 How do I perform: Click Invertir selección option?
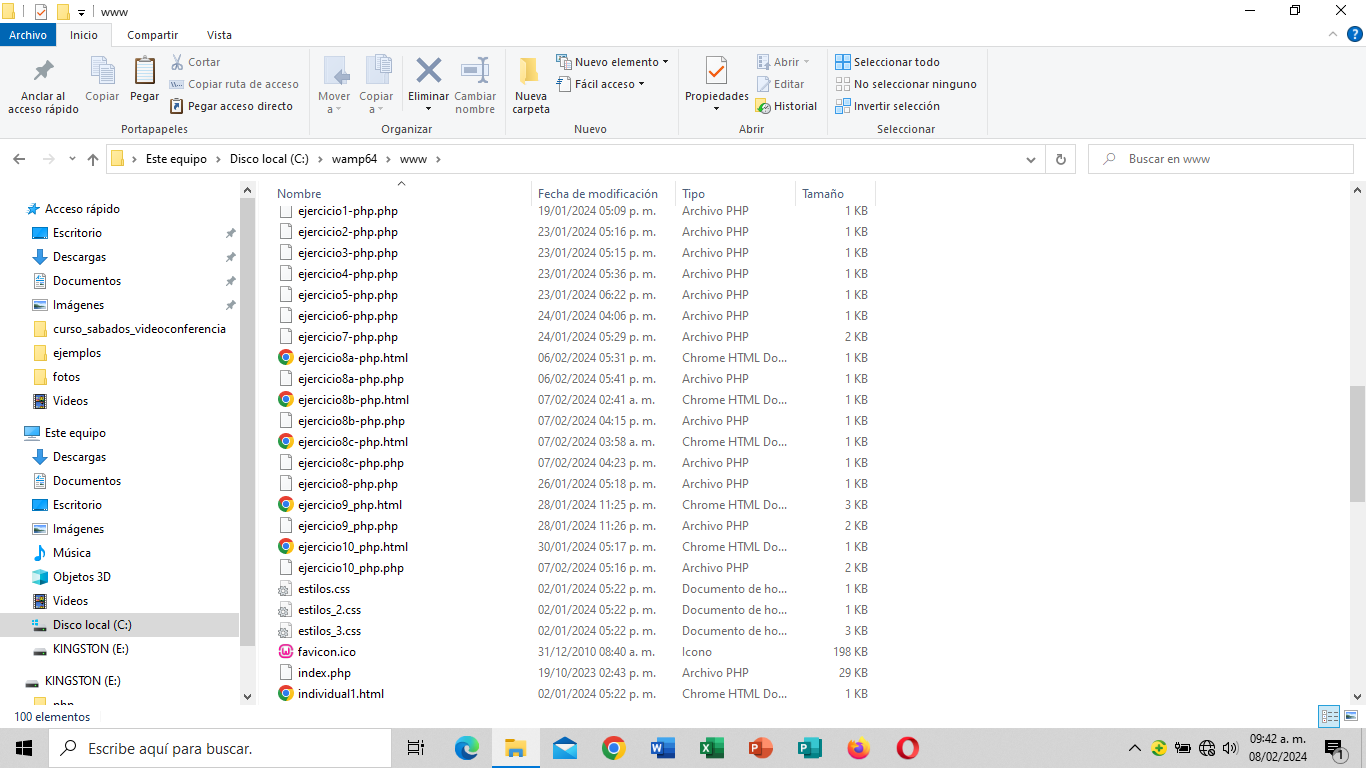coord(888,106)
